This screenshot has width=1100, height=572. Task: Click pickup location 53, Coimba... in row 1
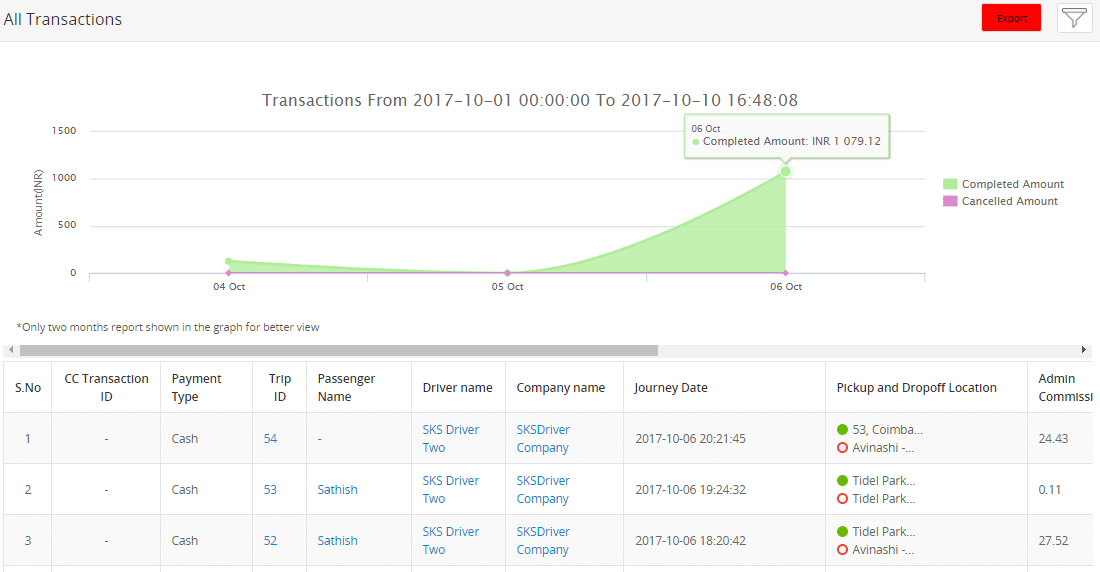(887, 430)
